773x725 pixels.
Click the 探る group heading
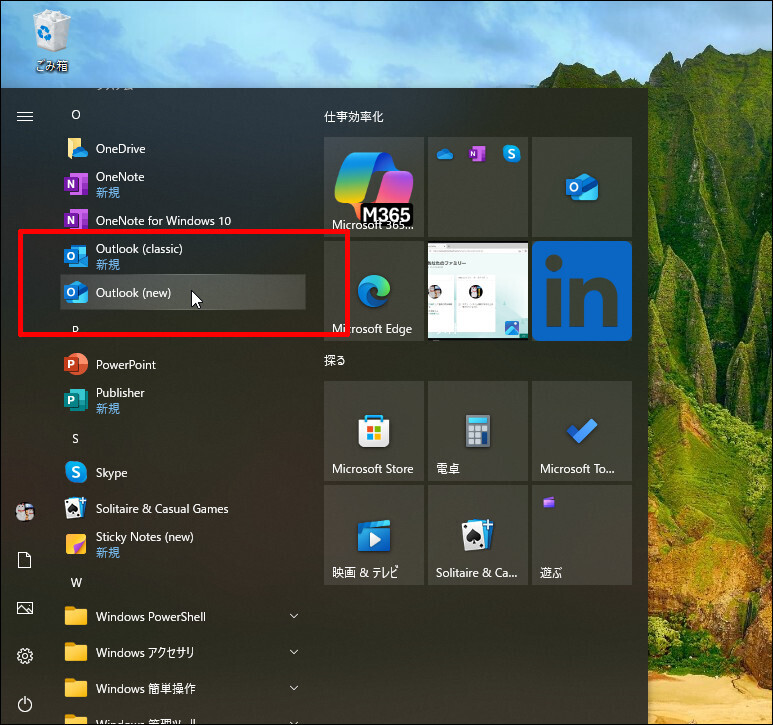334,360
